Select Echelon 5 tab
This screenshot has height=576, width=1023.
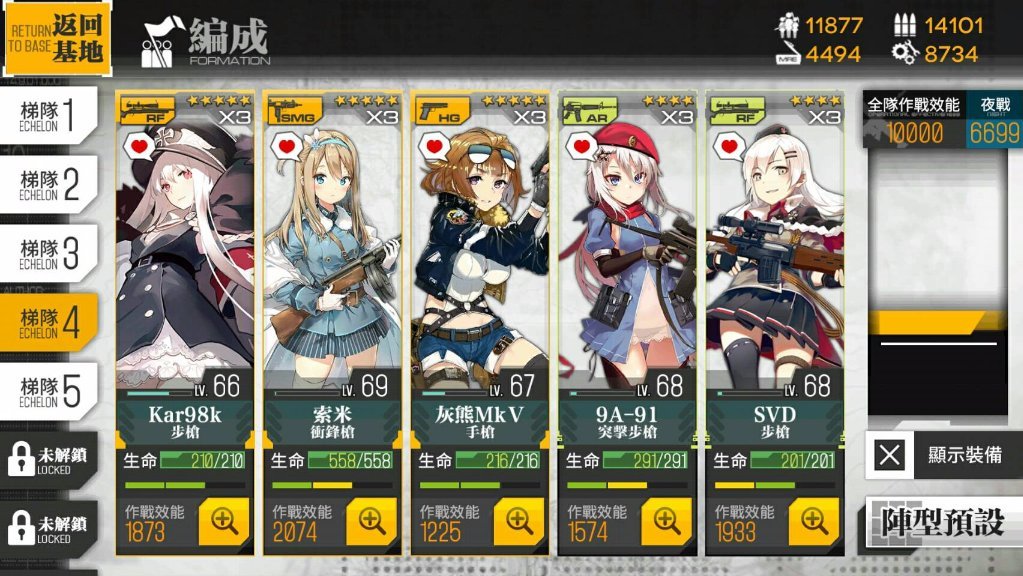[49, 391]
